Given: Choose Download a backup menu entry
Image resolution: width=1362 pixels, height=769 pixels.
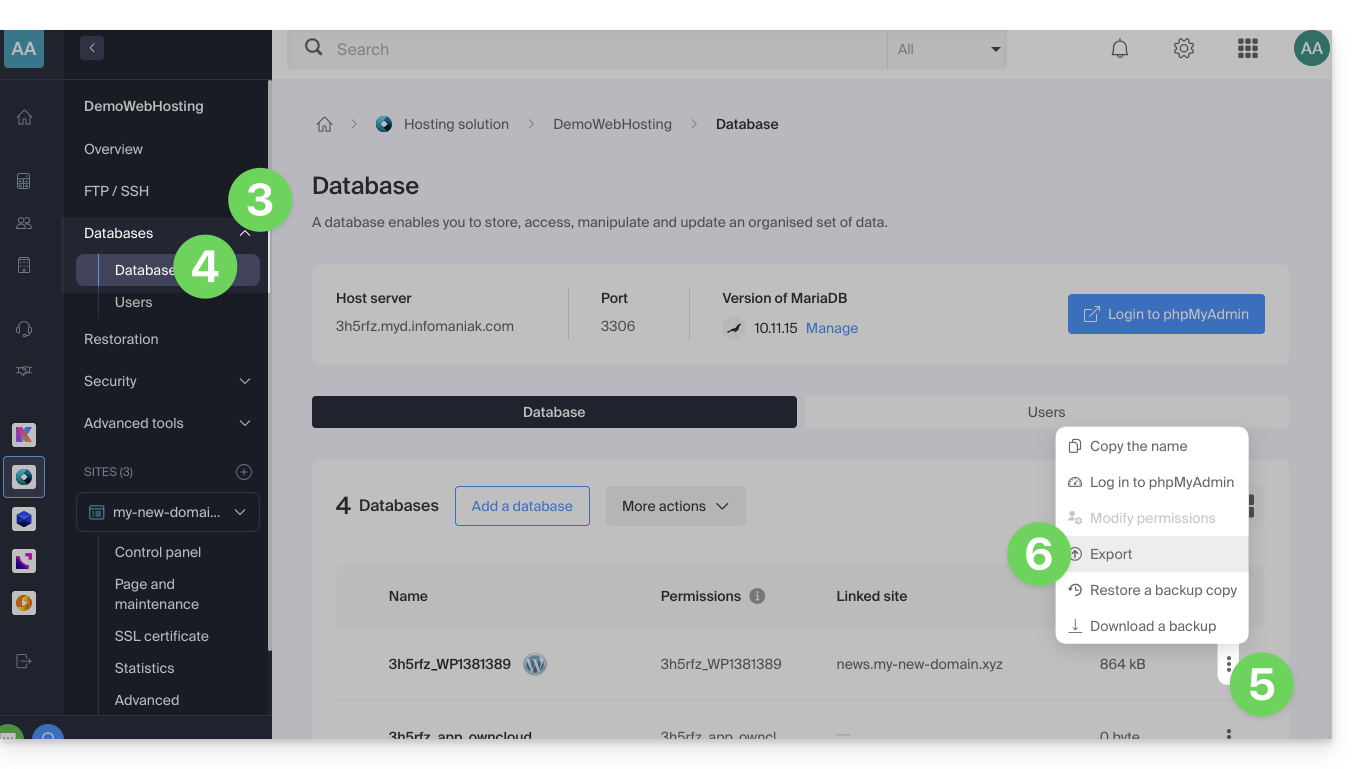Looking at the screenshot, I should 1152,626.
